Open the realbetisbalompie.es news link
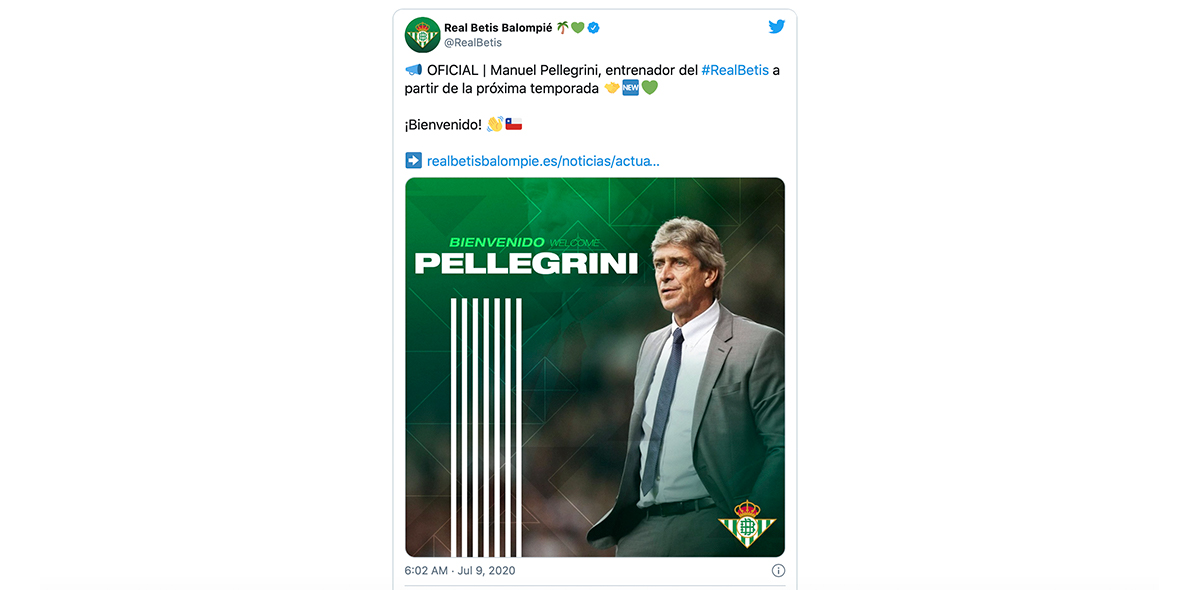This screenshot has width=1200, height=590. [543, 160]
